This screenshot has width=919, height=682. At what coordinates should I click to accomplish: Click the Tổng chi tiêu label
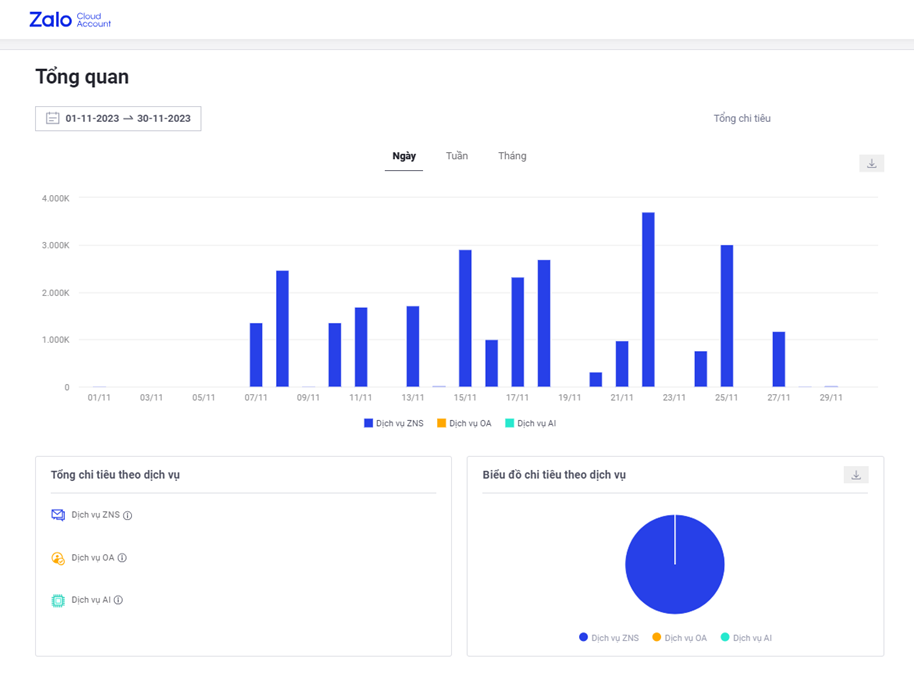[x=741, y=118]
